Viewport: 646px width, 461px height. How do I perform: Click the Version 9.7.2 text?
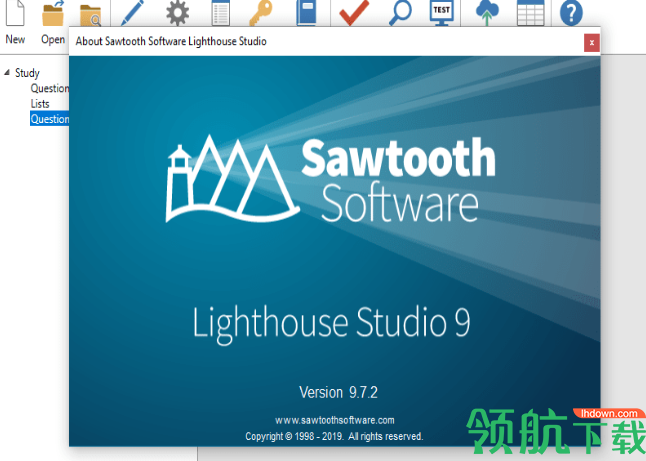coord(338,392)
